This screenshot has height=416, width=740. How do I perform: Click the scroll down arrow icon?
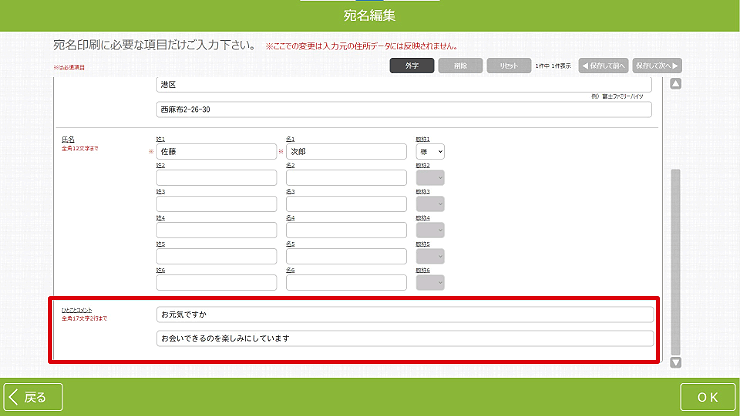point(675,363)
